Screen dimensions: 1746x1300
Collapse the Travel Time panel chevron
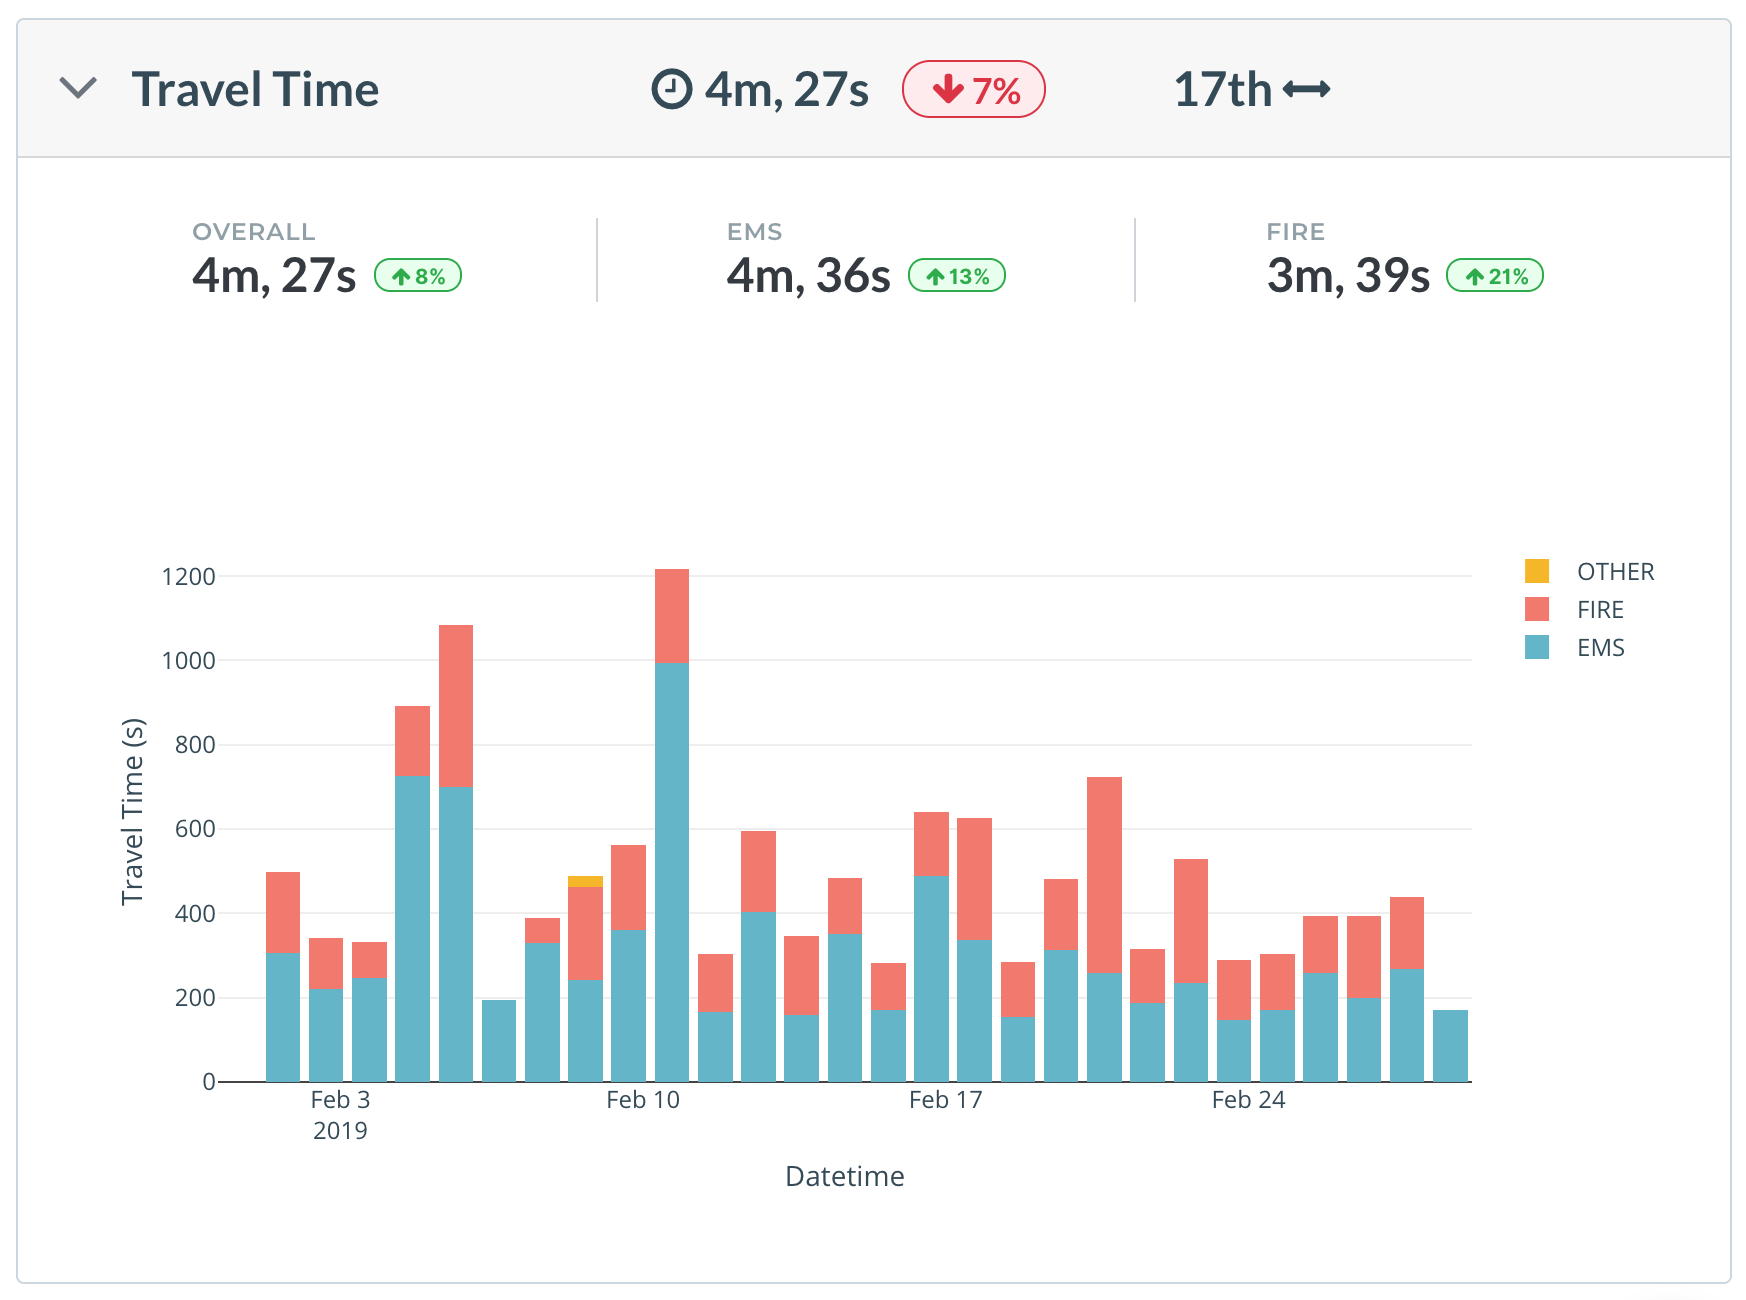[x=77, y=89]
